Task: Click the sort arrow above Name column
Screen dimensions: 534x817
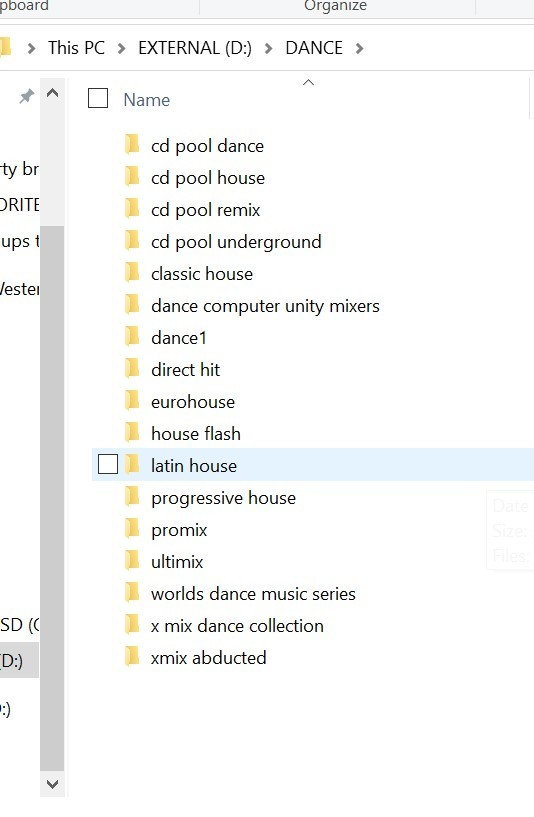Action: (x=308, y=82)
